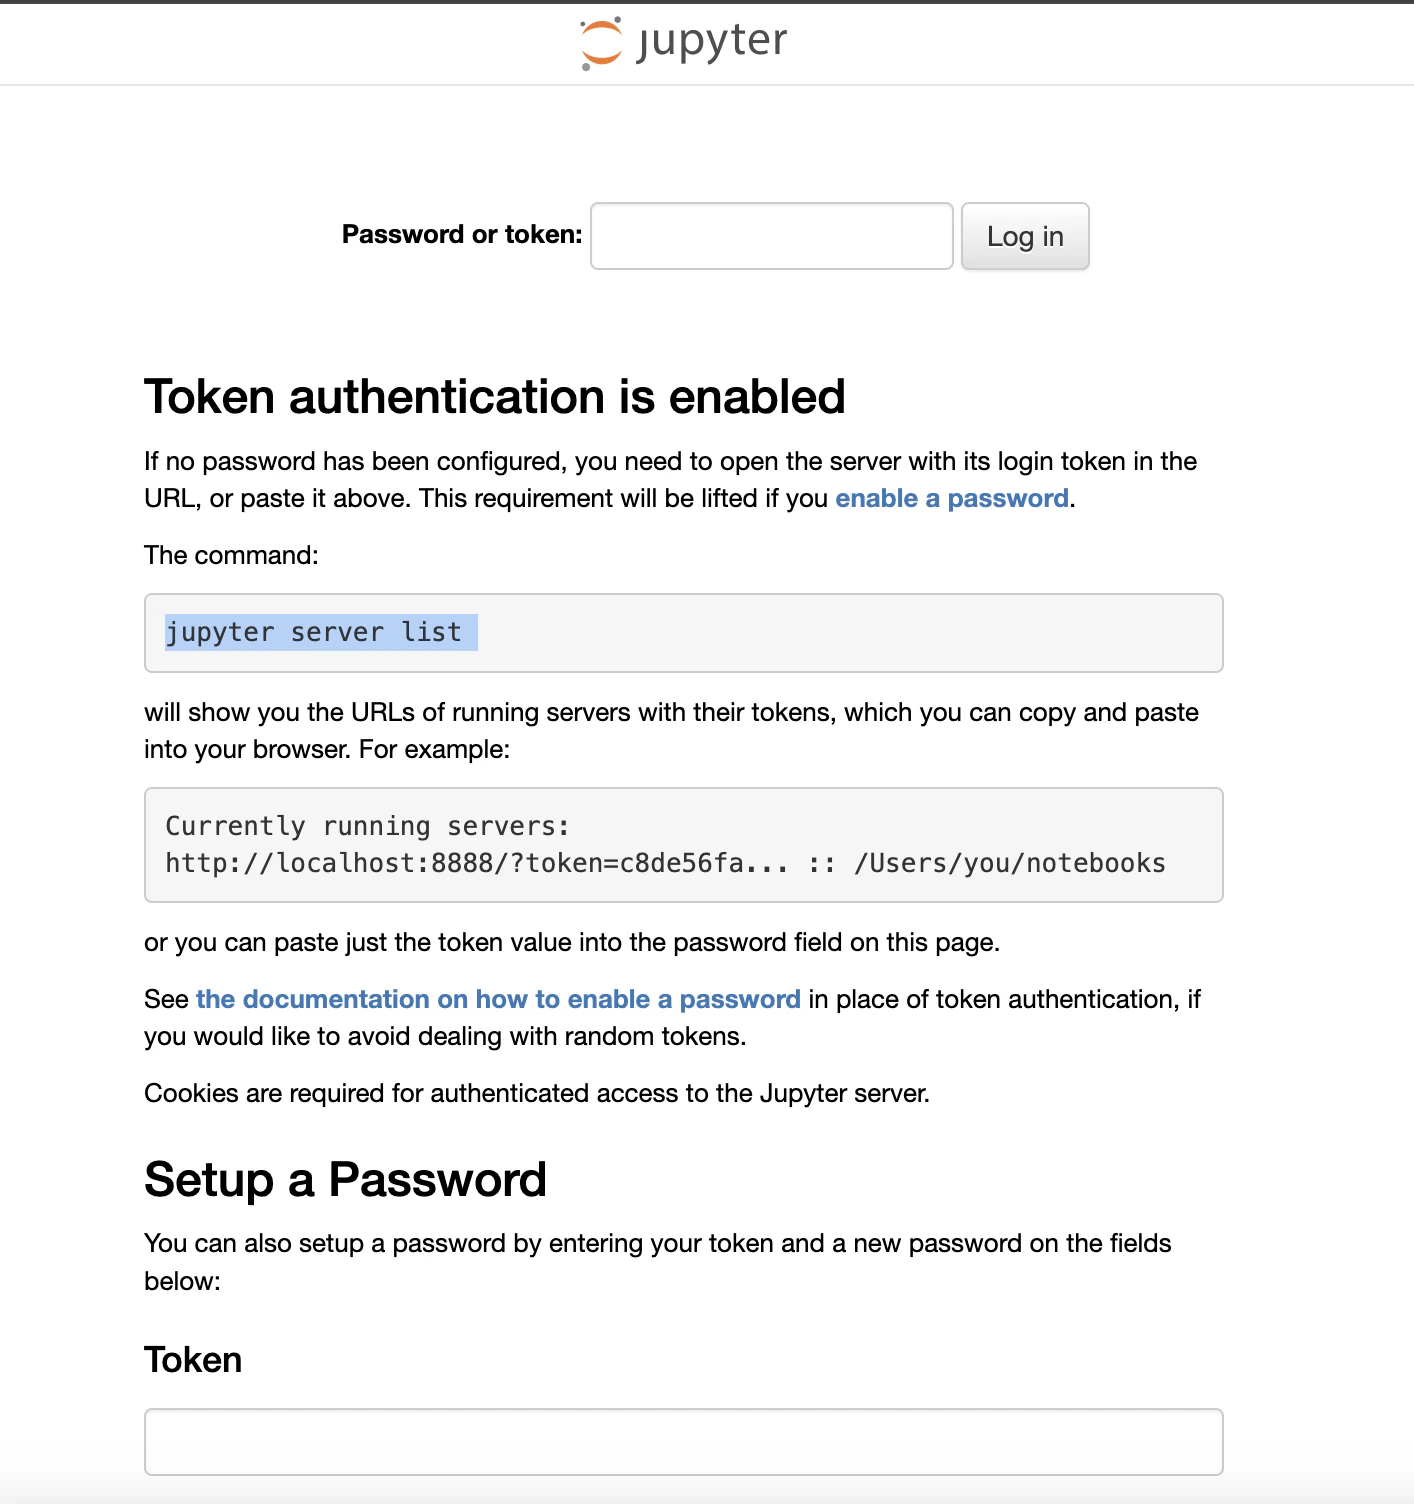The image size is (1414, 1504).
Task: Click the example server URL code block
Action: coord(683,845)
